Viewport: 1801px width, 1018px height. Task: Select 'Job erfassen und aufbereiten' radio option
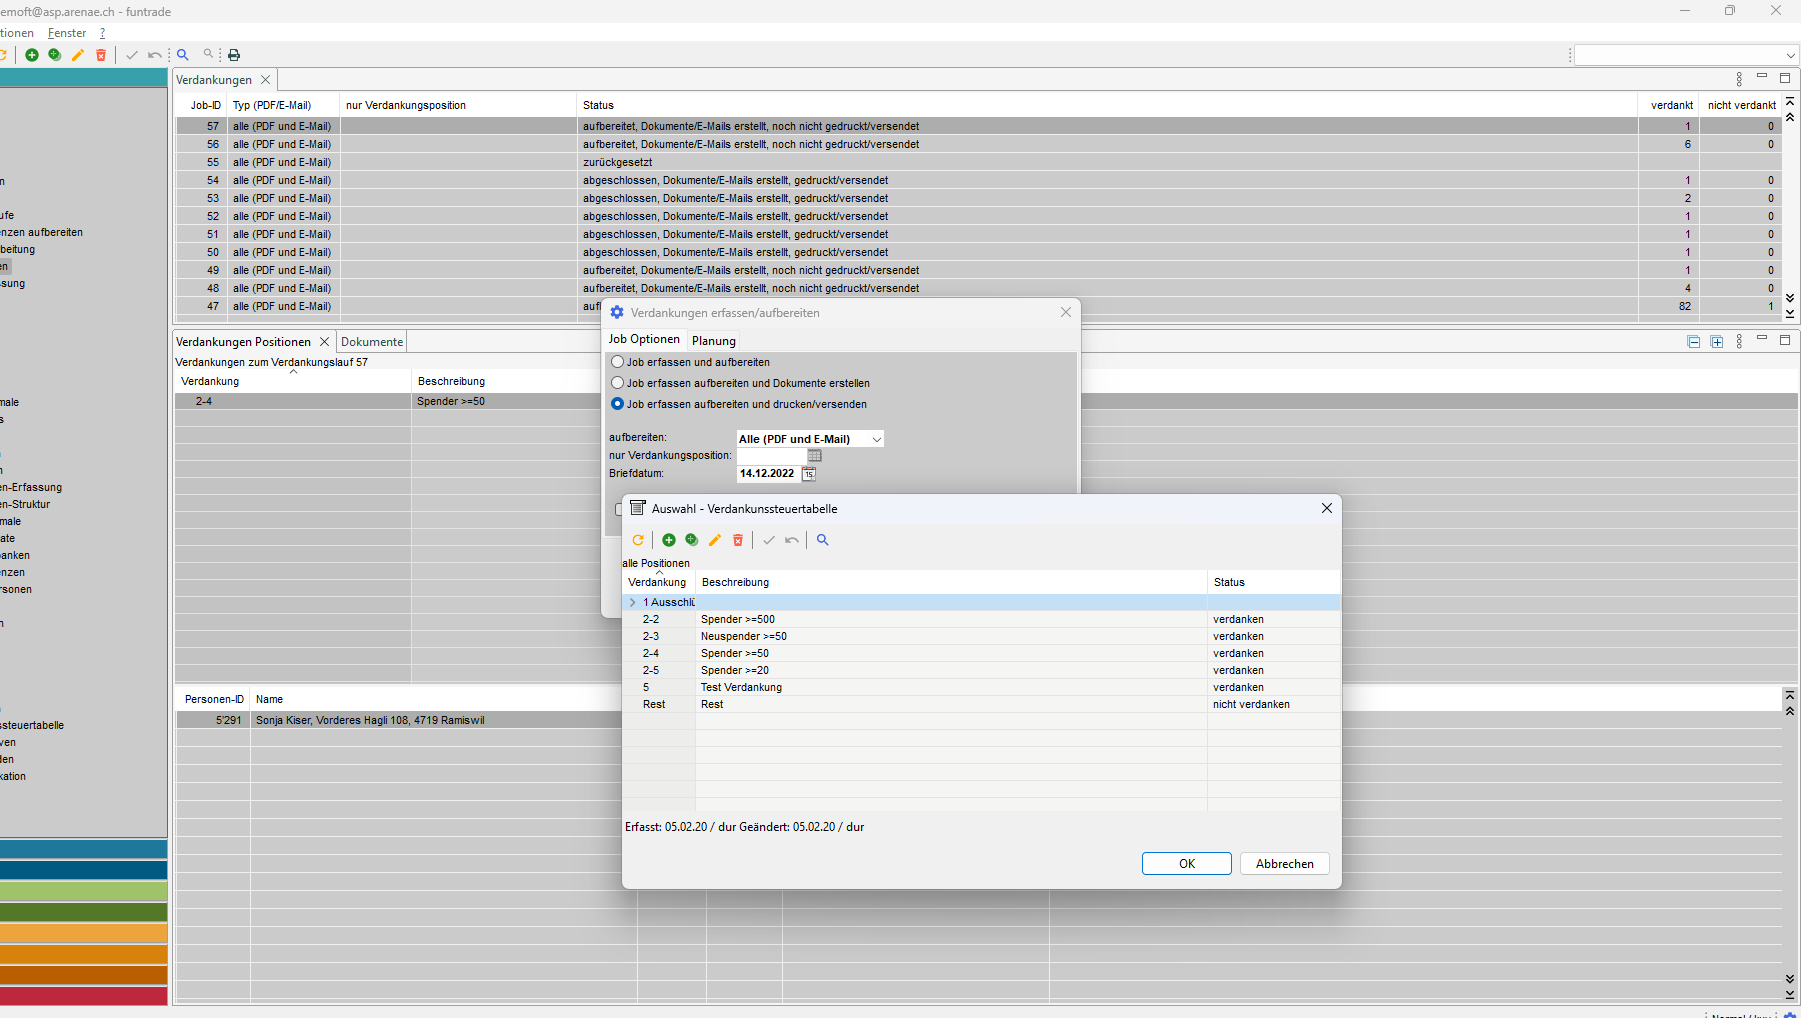click(x=618, y=362)
